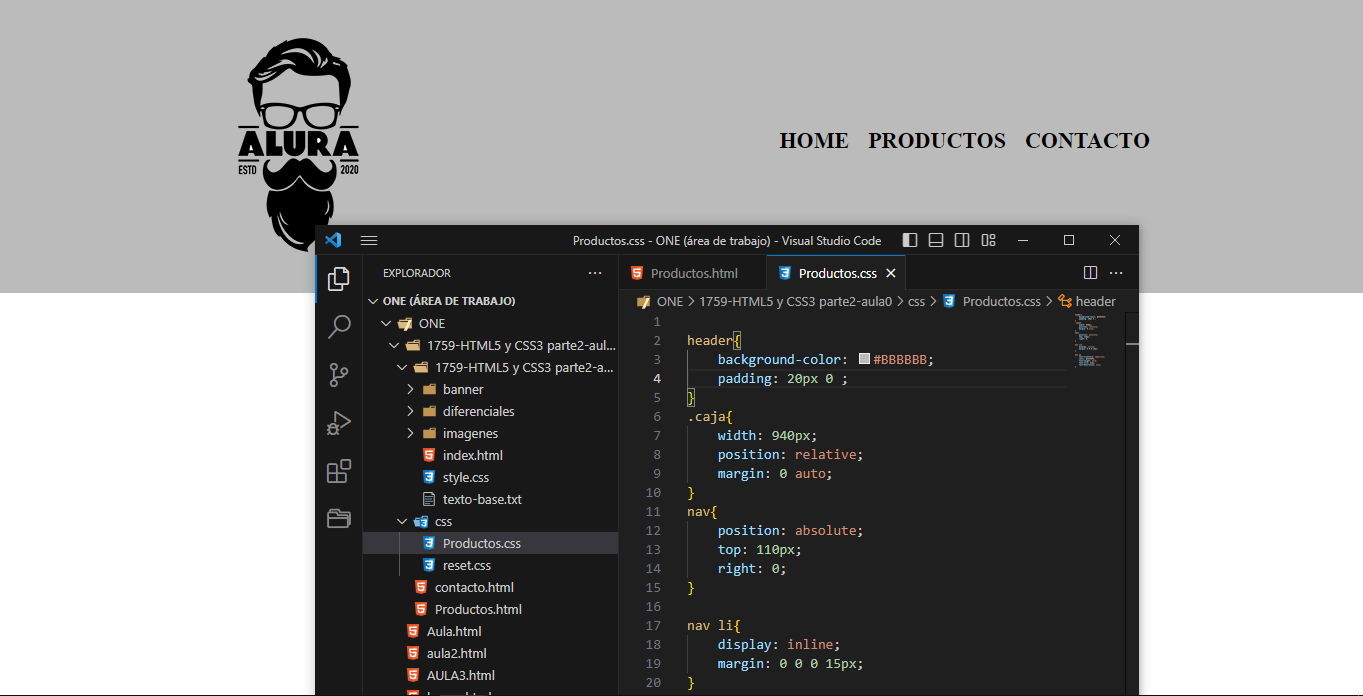This screenshot has width=1363, height=696.
Task: Open editor More Actions ellipsis
Action: (x=1116, y=273)
